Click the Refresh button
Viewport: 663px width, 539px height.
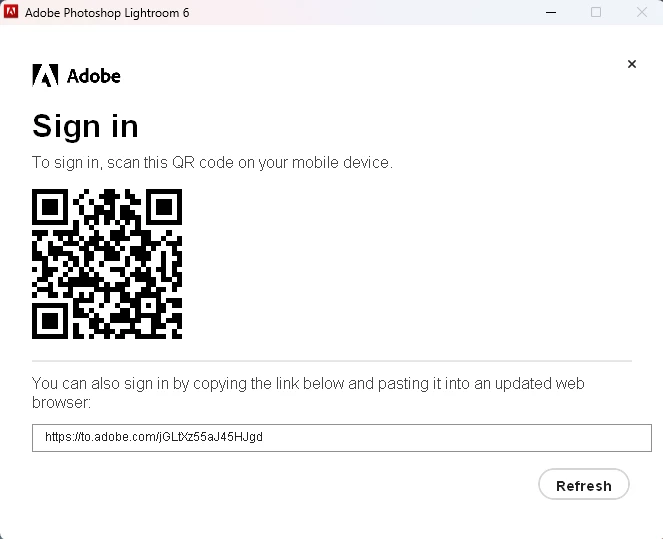tap(584, 484)
